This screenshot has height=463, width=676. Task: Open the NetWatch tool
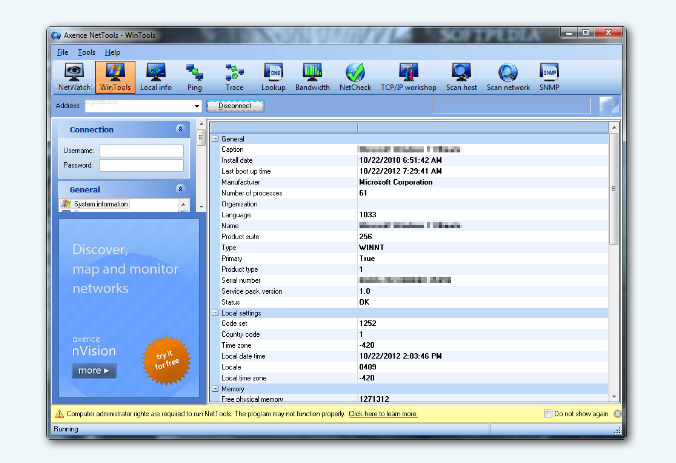point(74,77)
